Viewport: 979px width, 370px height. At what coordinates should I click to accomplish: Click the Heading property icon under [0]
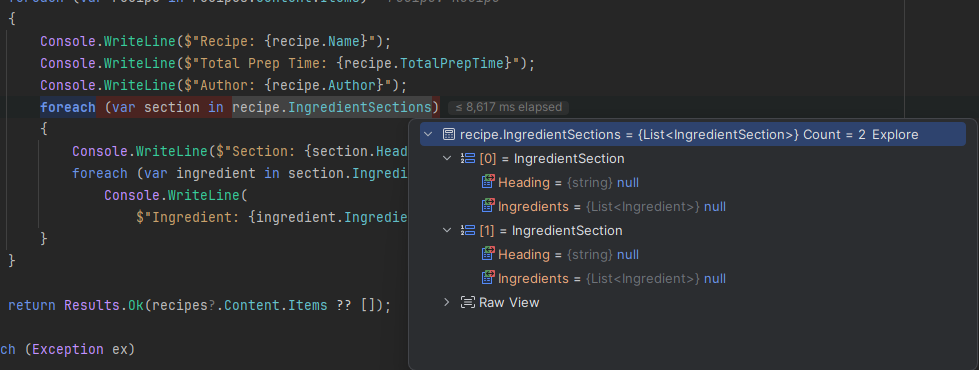click(488, 182)
